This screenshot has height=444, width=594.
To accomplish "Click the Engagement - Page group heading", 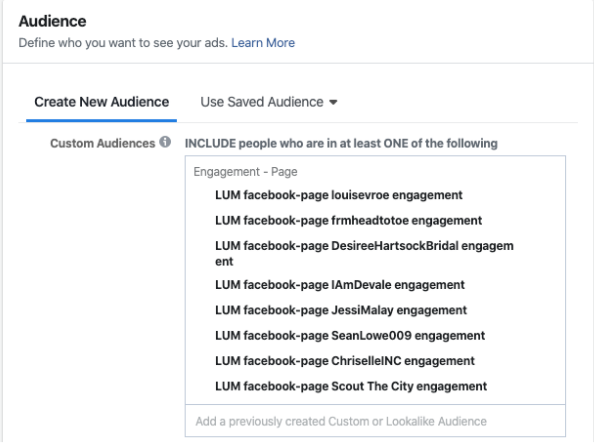I will 245,172.
